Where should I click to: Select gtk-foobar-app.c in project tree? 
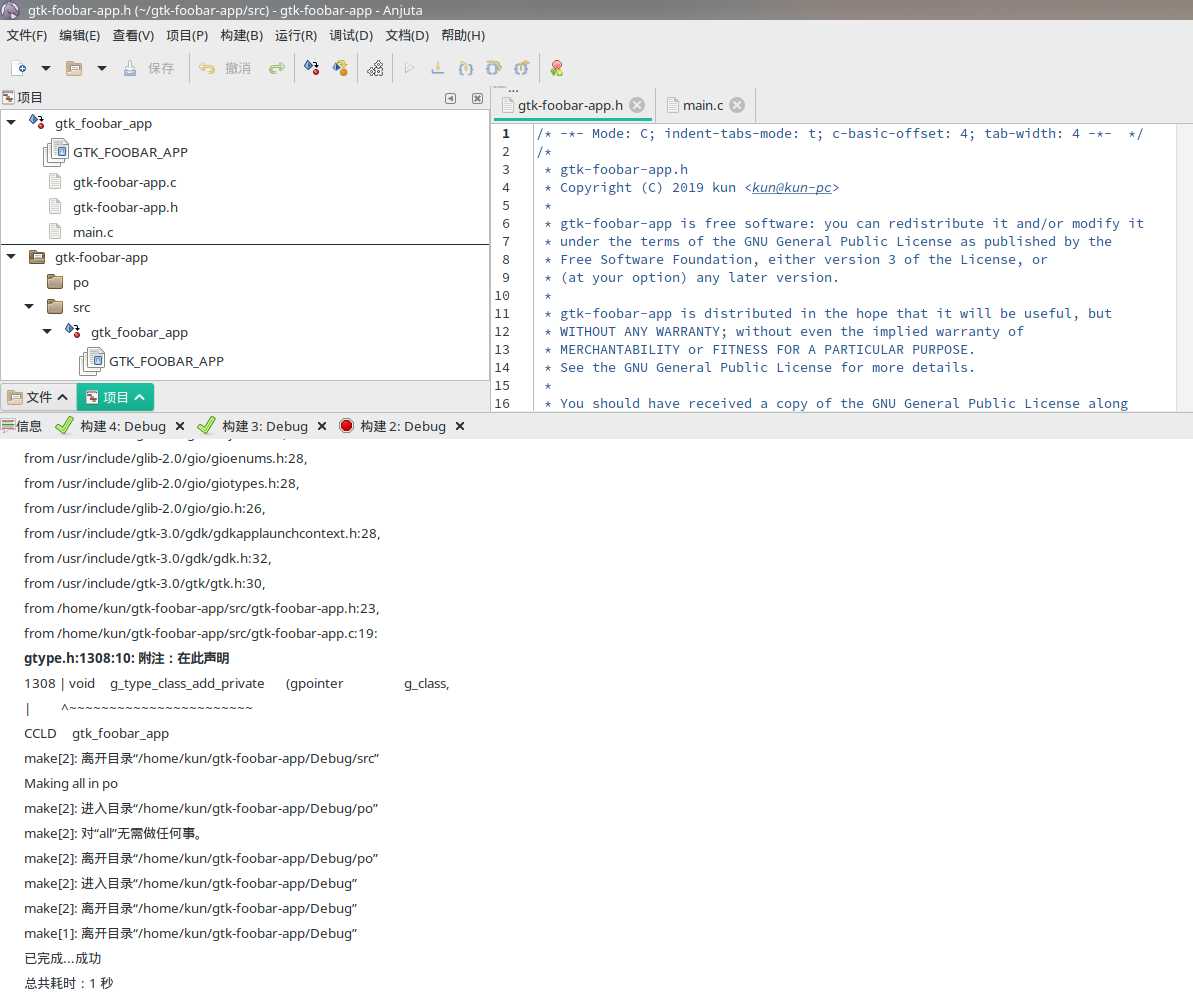(x=125, y=183)
